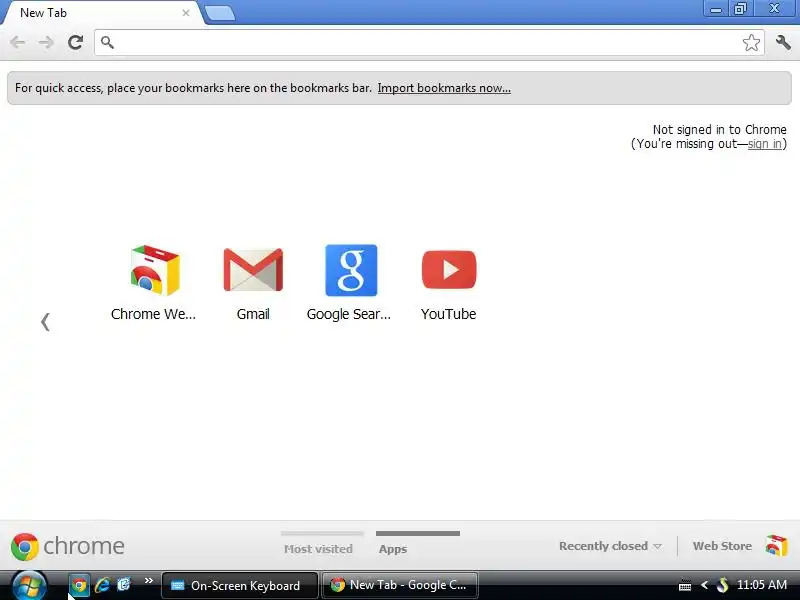The height and width of the screenshot is (600, 800).
Task: Click the Web Store bag icon in footer
Action: coord(776,546)
